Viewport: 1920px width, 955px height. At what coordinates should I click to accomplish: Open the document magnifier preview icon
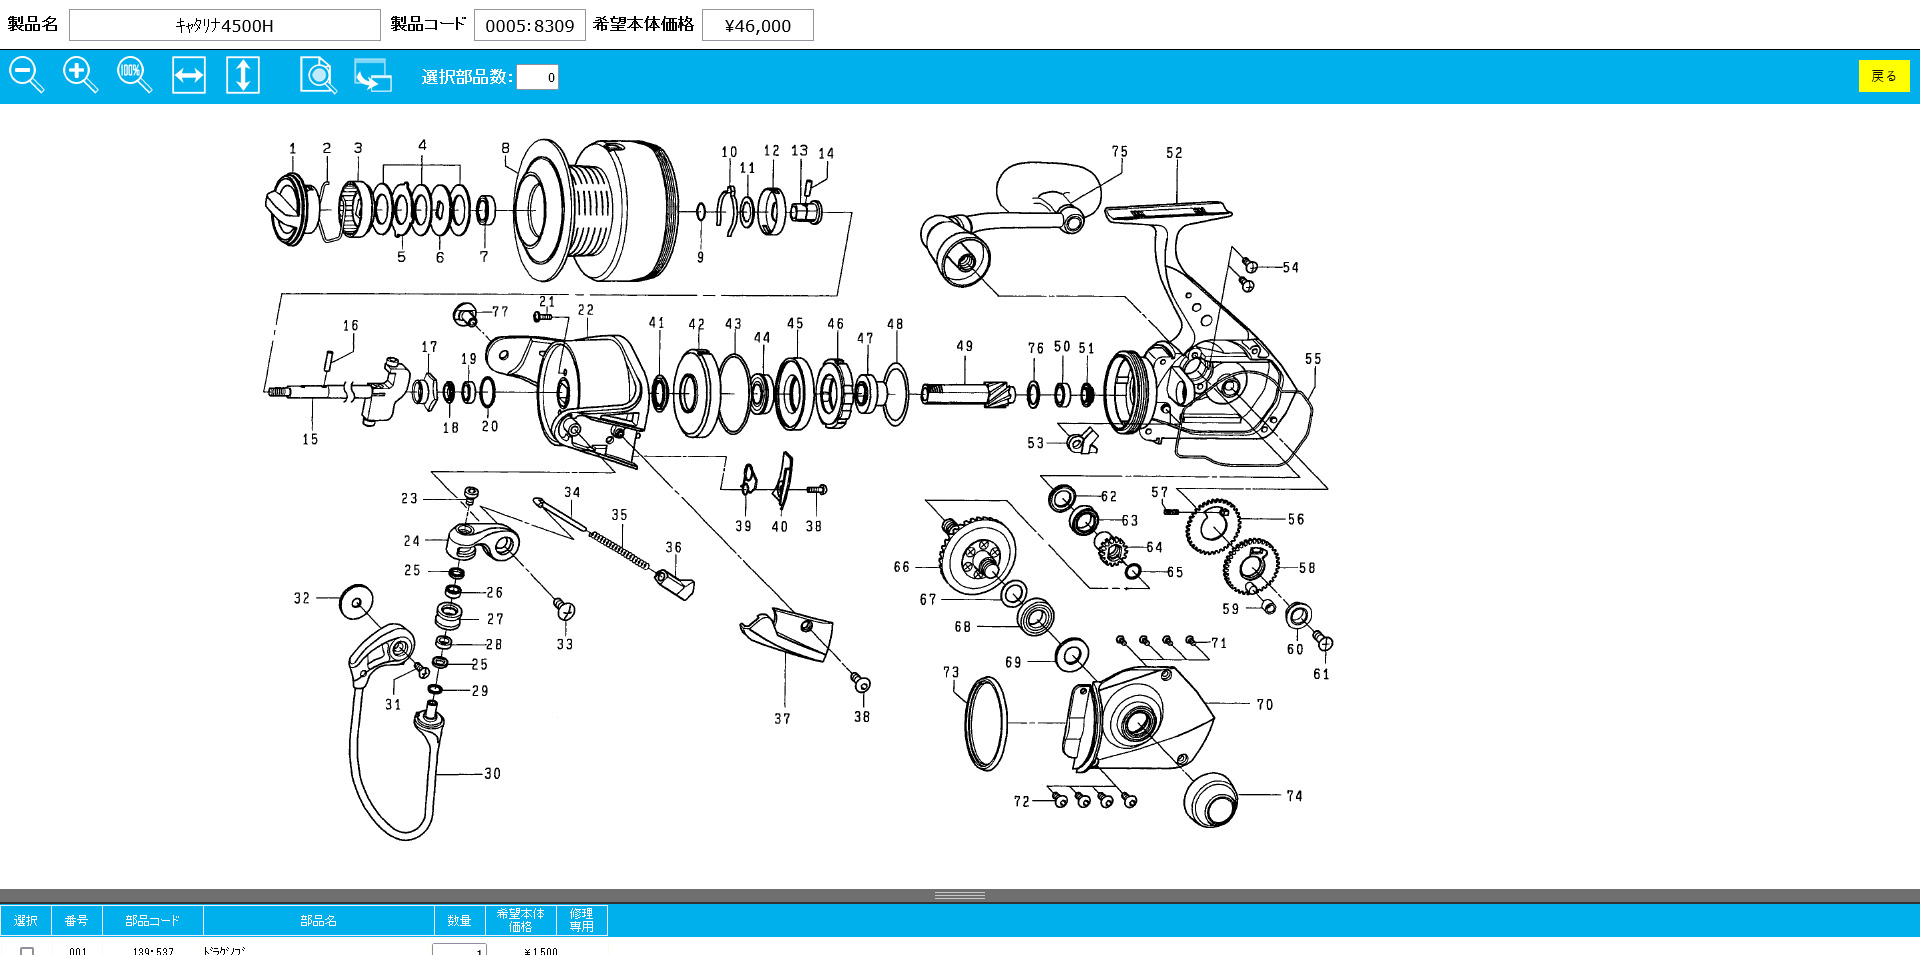(318, 76)
